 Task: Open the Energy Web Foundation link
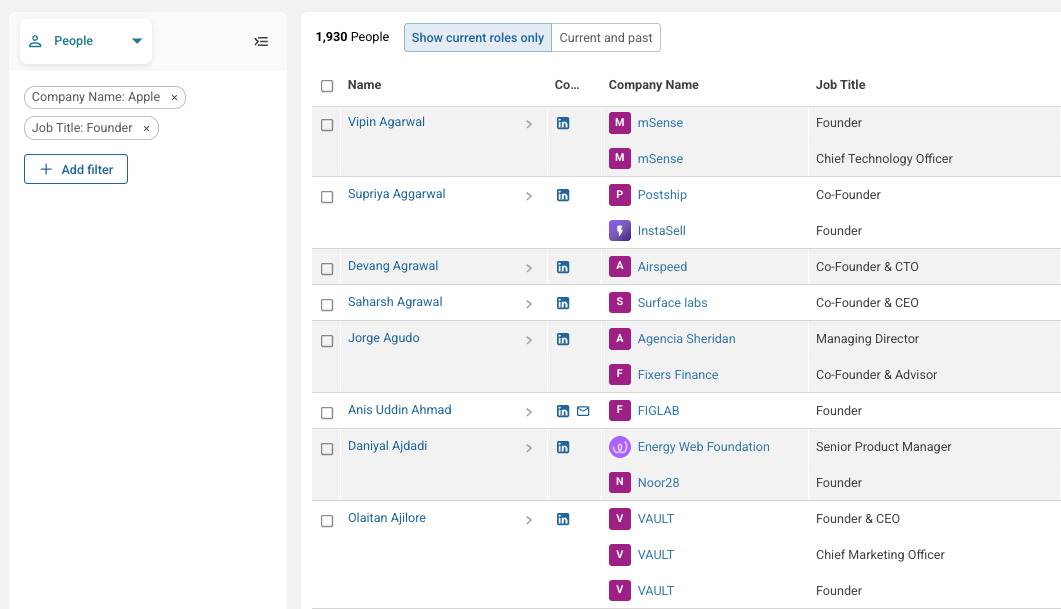coord(704,447)
